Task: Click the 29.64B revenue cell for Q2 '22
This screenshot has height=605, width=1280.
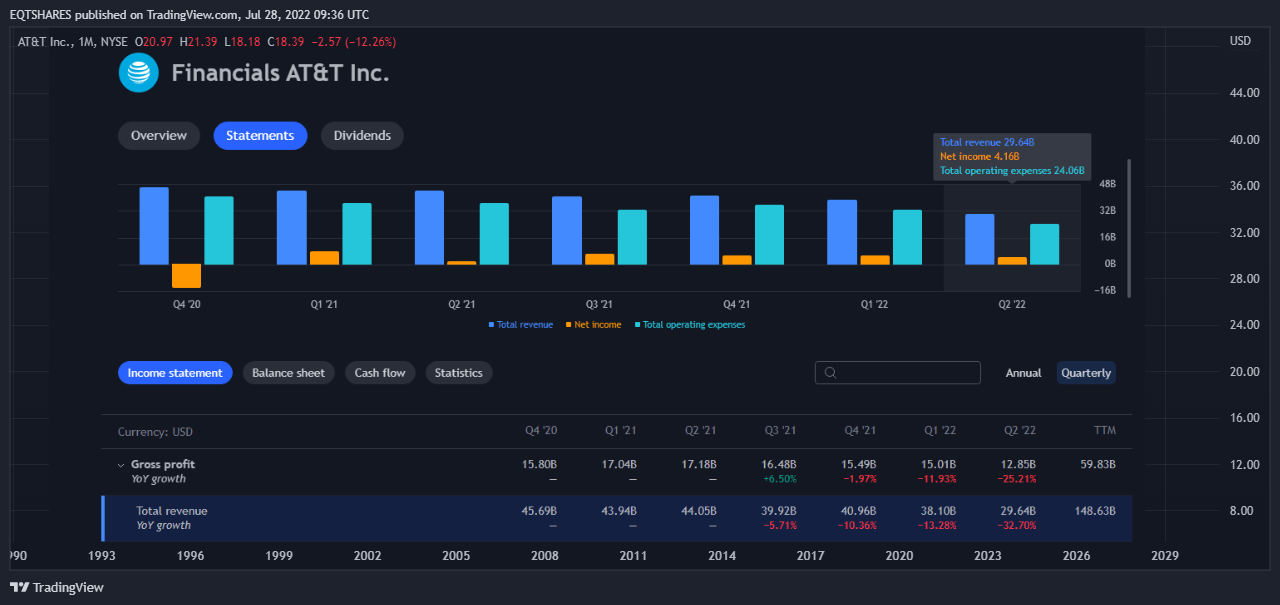Action: click(1018, 511)
